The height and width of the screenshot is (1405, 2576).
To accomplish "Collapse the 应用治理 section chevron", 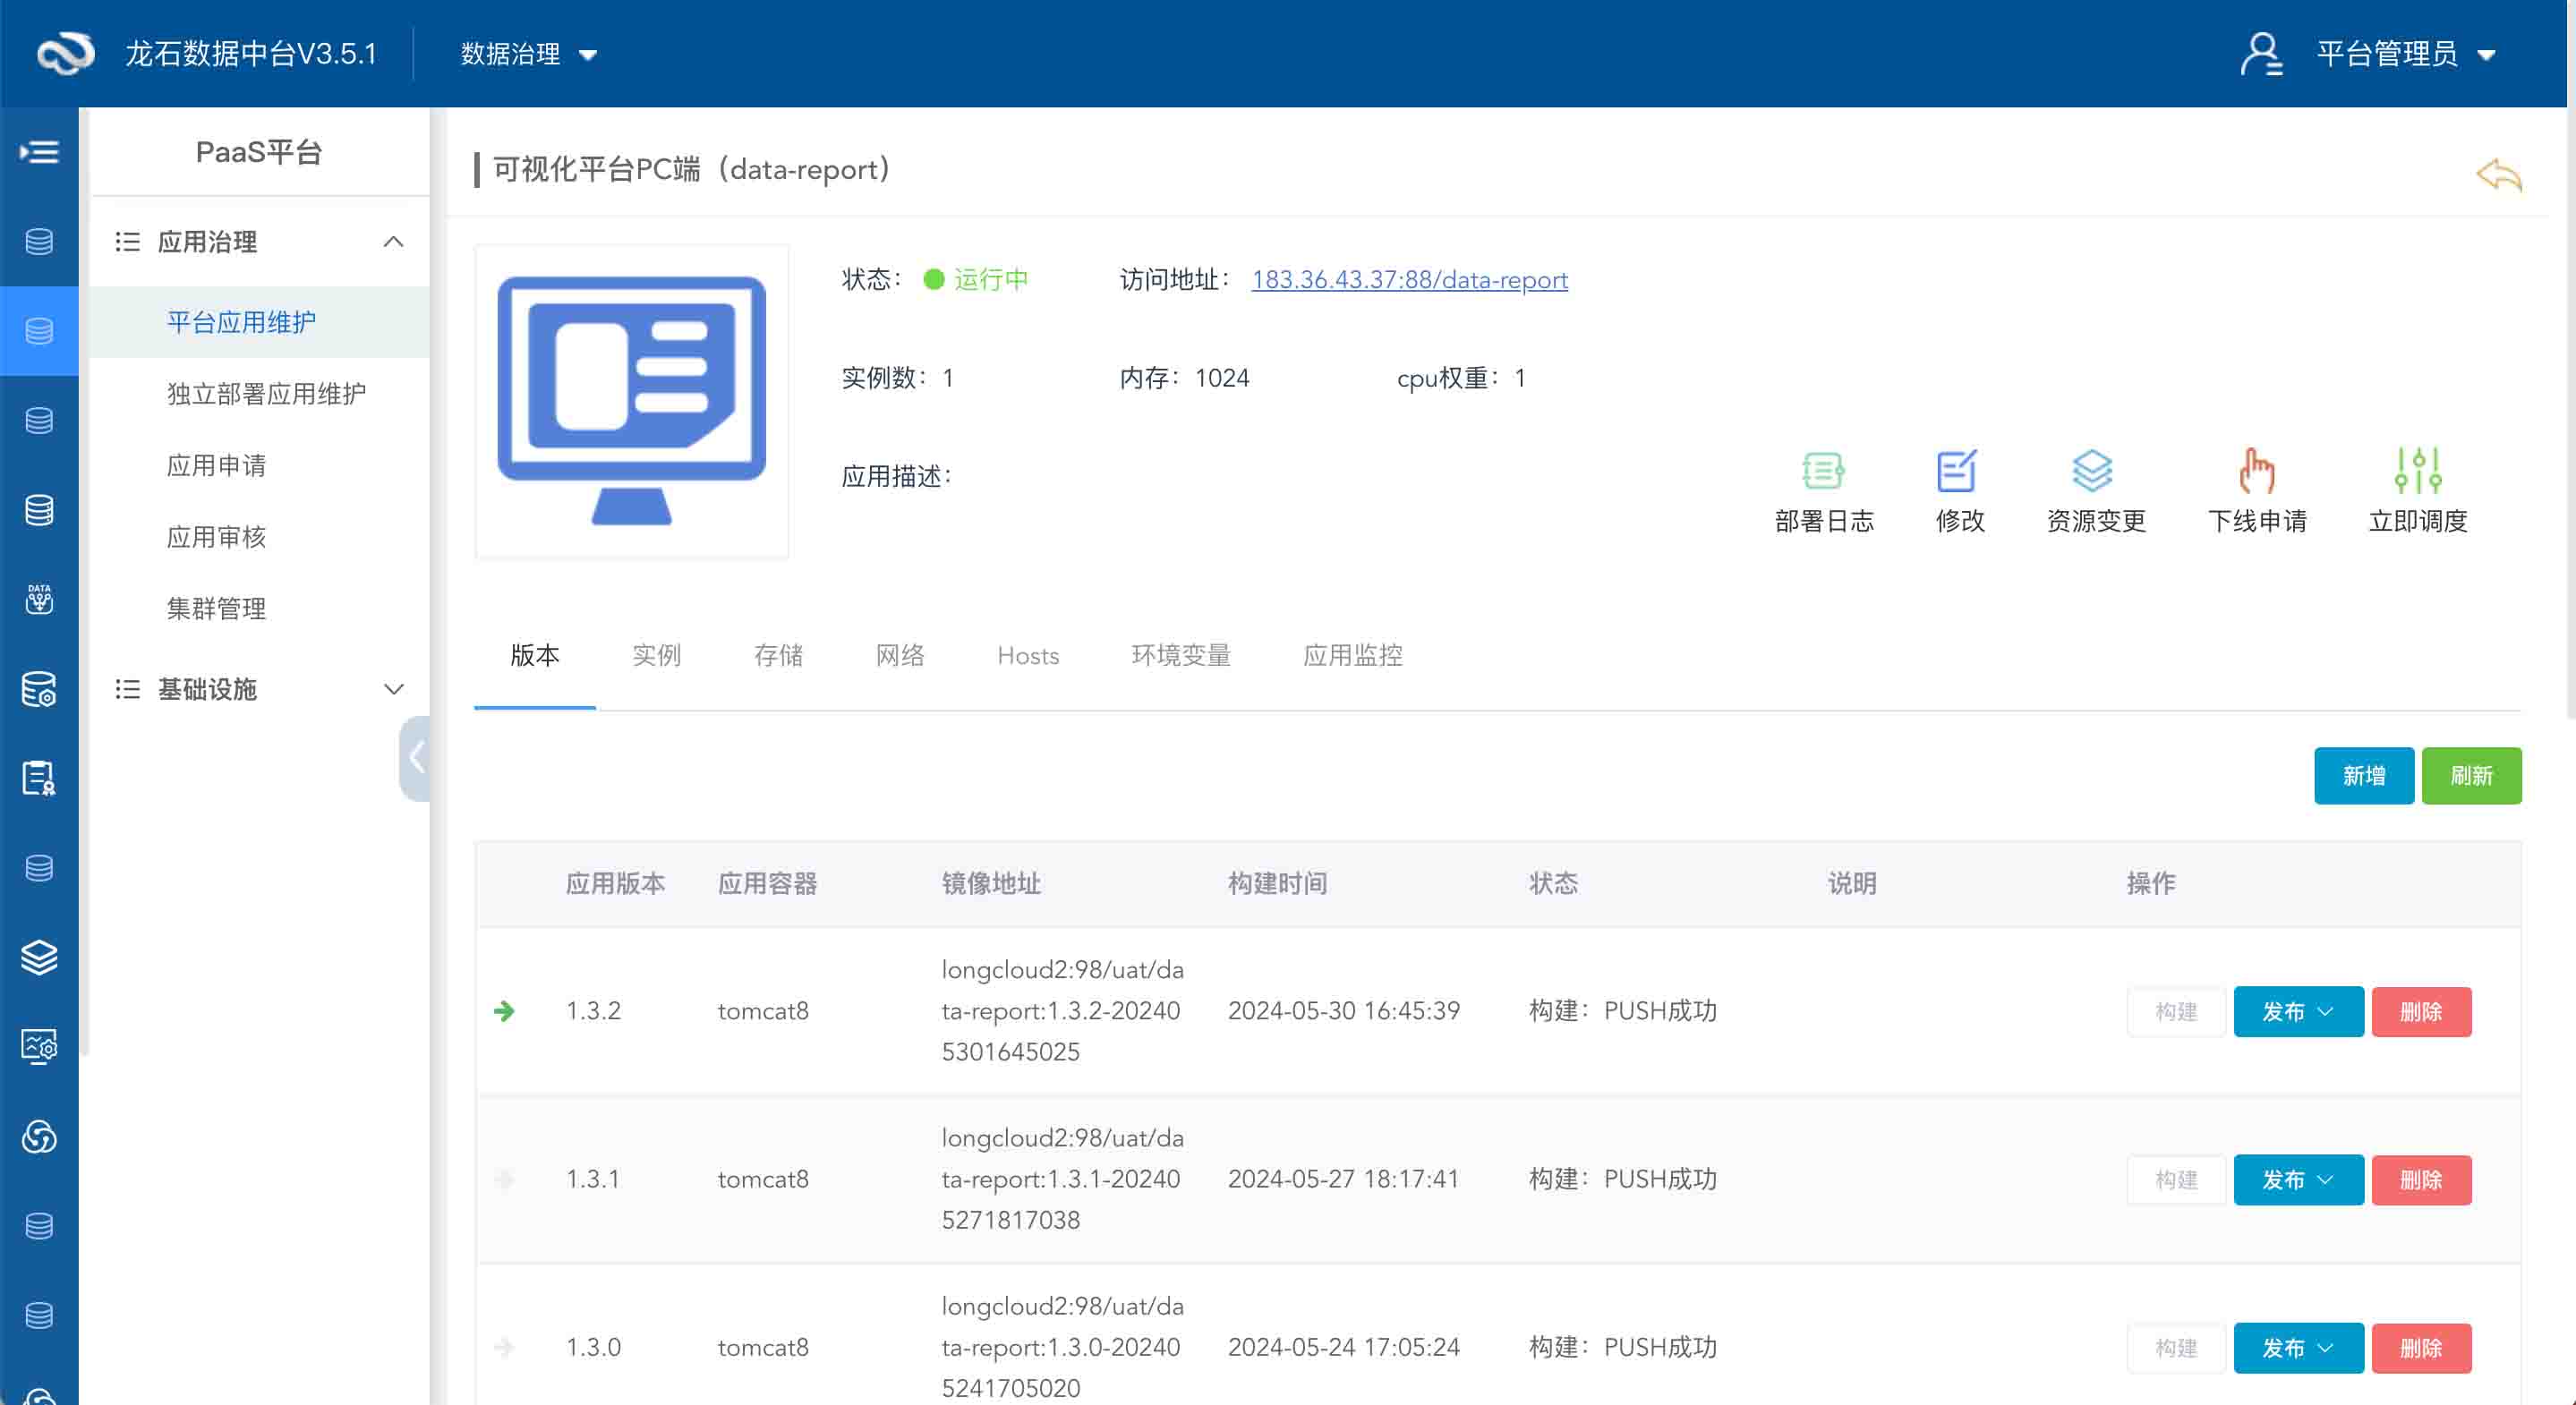I will [393, 241].
